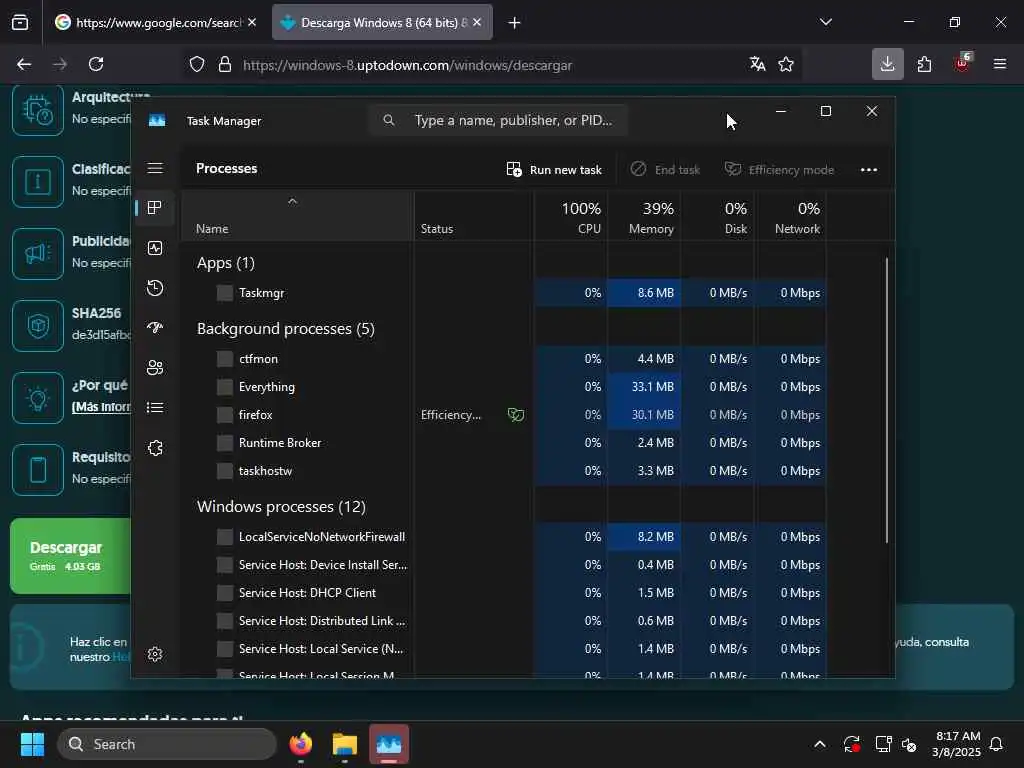1024x768 pixels.
Task: Open Startup apps sidebar icon
Action: click(155, 327)
